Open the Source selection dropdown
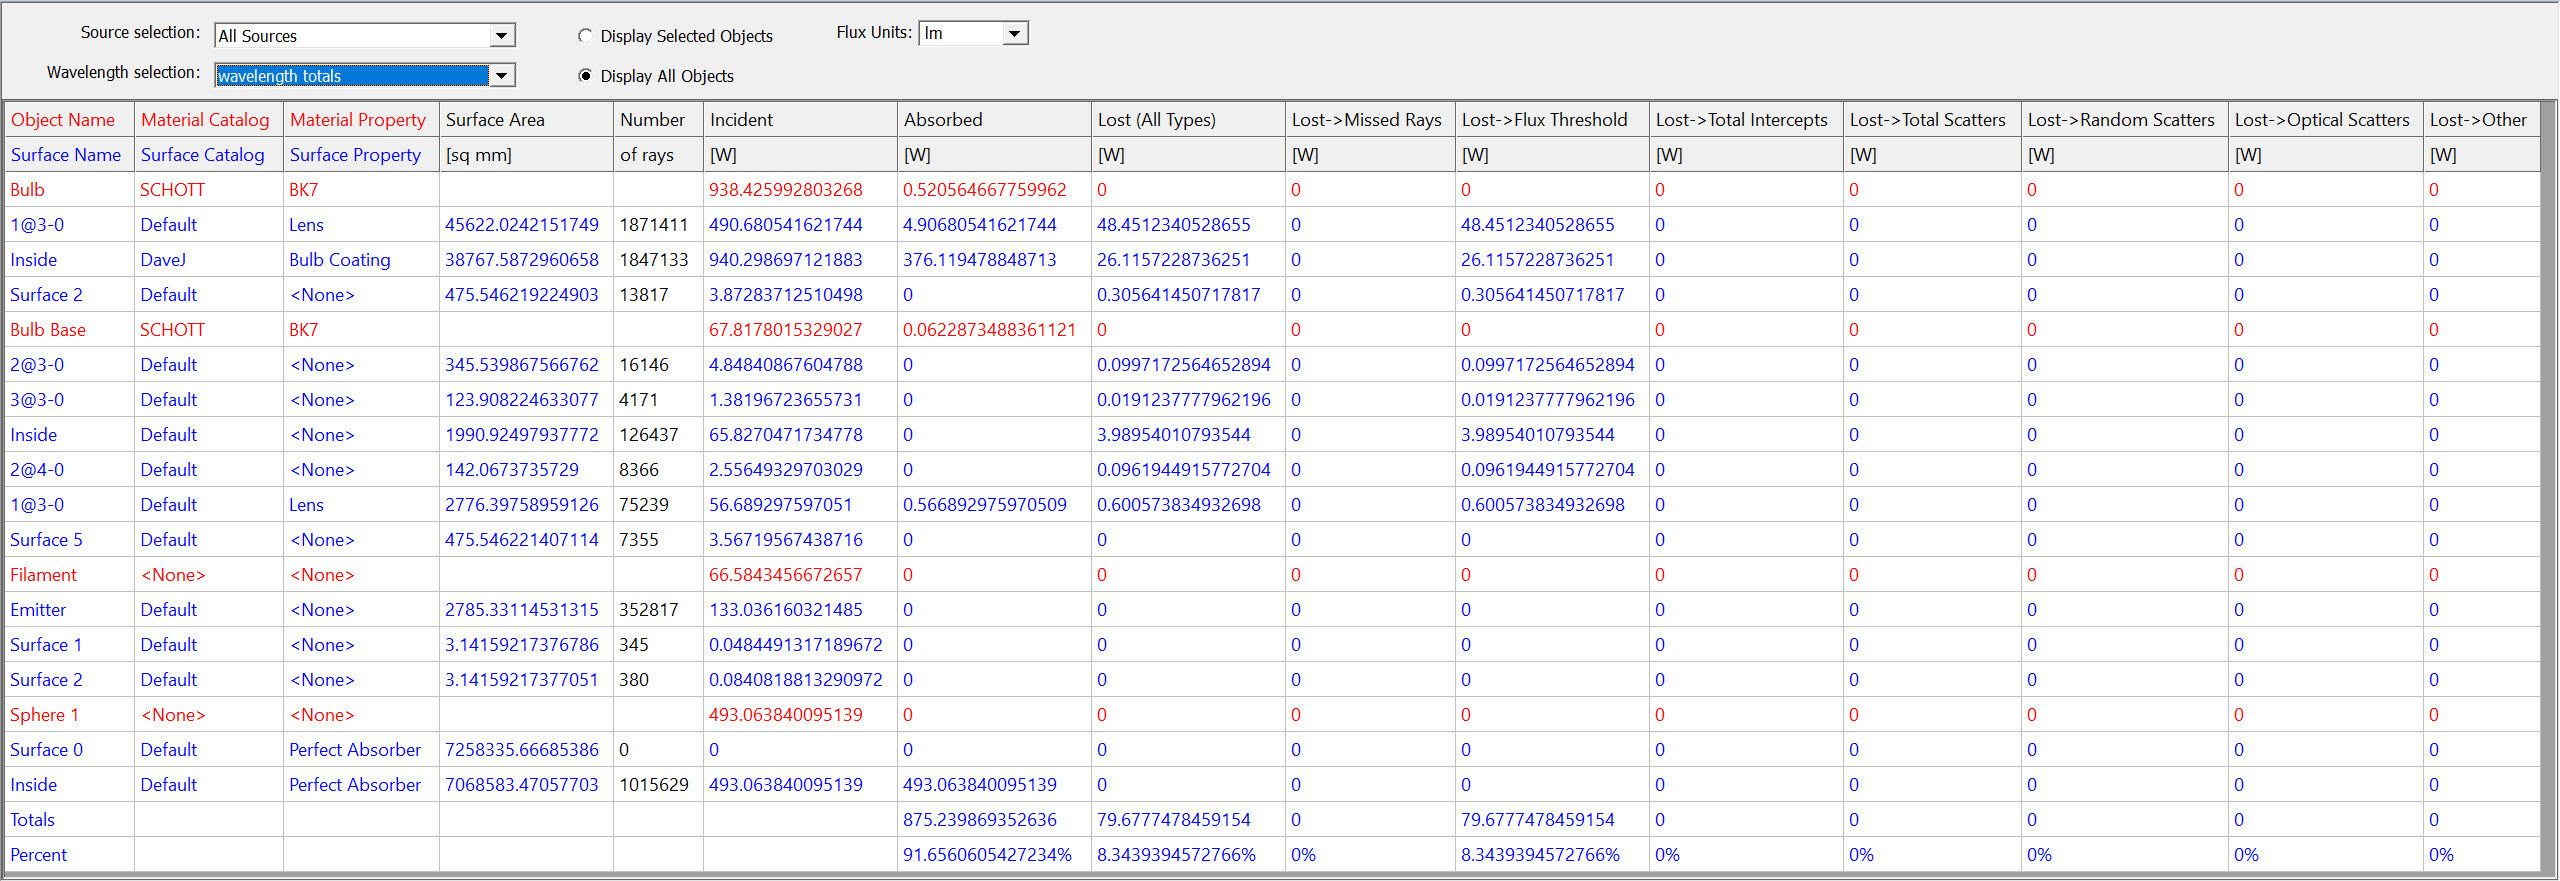The width and height of the screenshot is (2560, 881). coord(365,36)
